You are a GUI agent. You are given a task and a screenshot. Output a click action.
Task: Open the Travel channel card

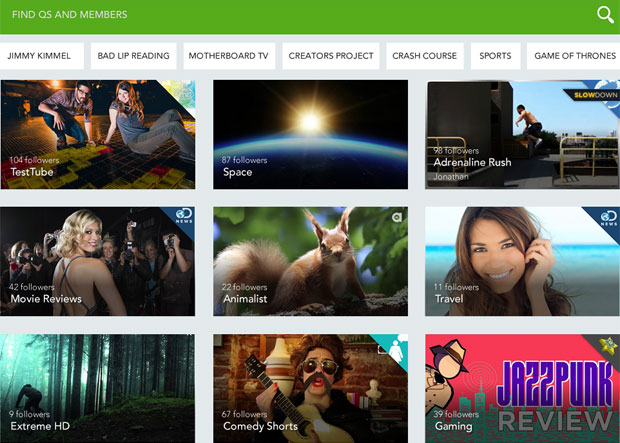tap(522, 261)
